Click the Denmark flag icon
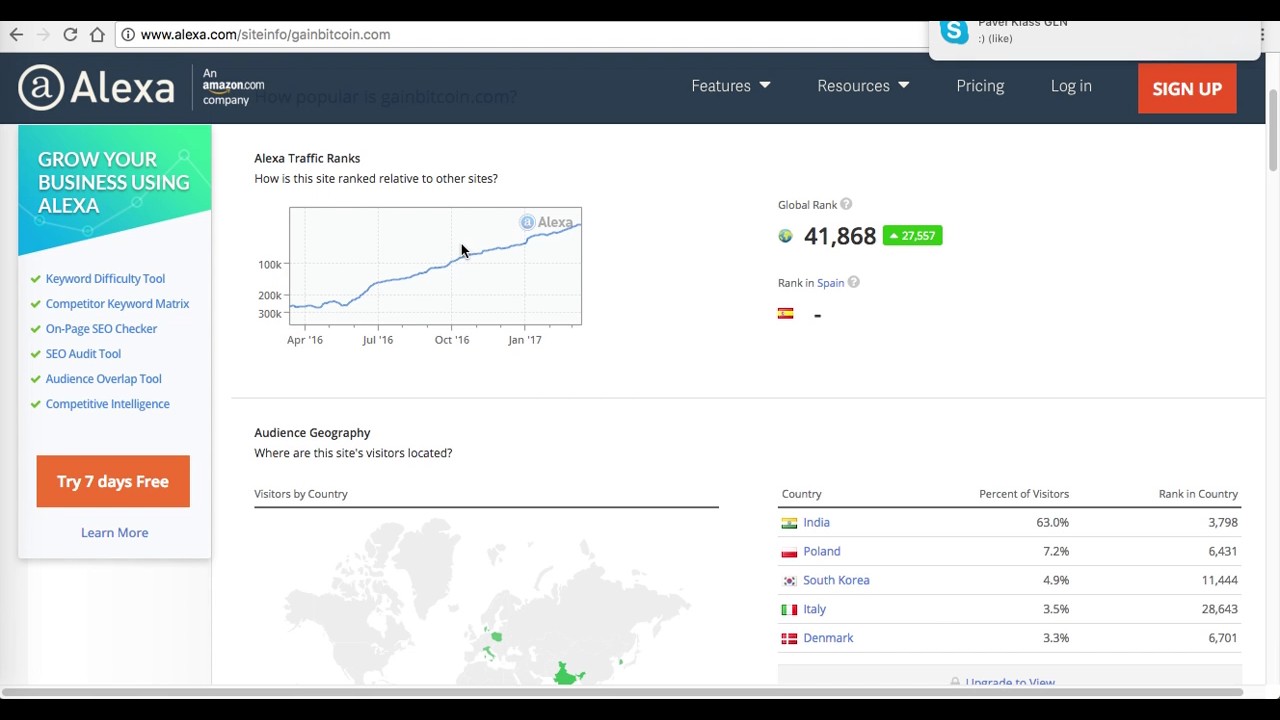The width and height of the screenshot is (1280, 720). (789, 639)
